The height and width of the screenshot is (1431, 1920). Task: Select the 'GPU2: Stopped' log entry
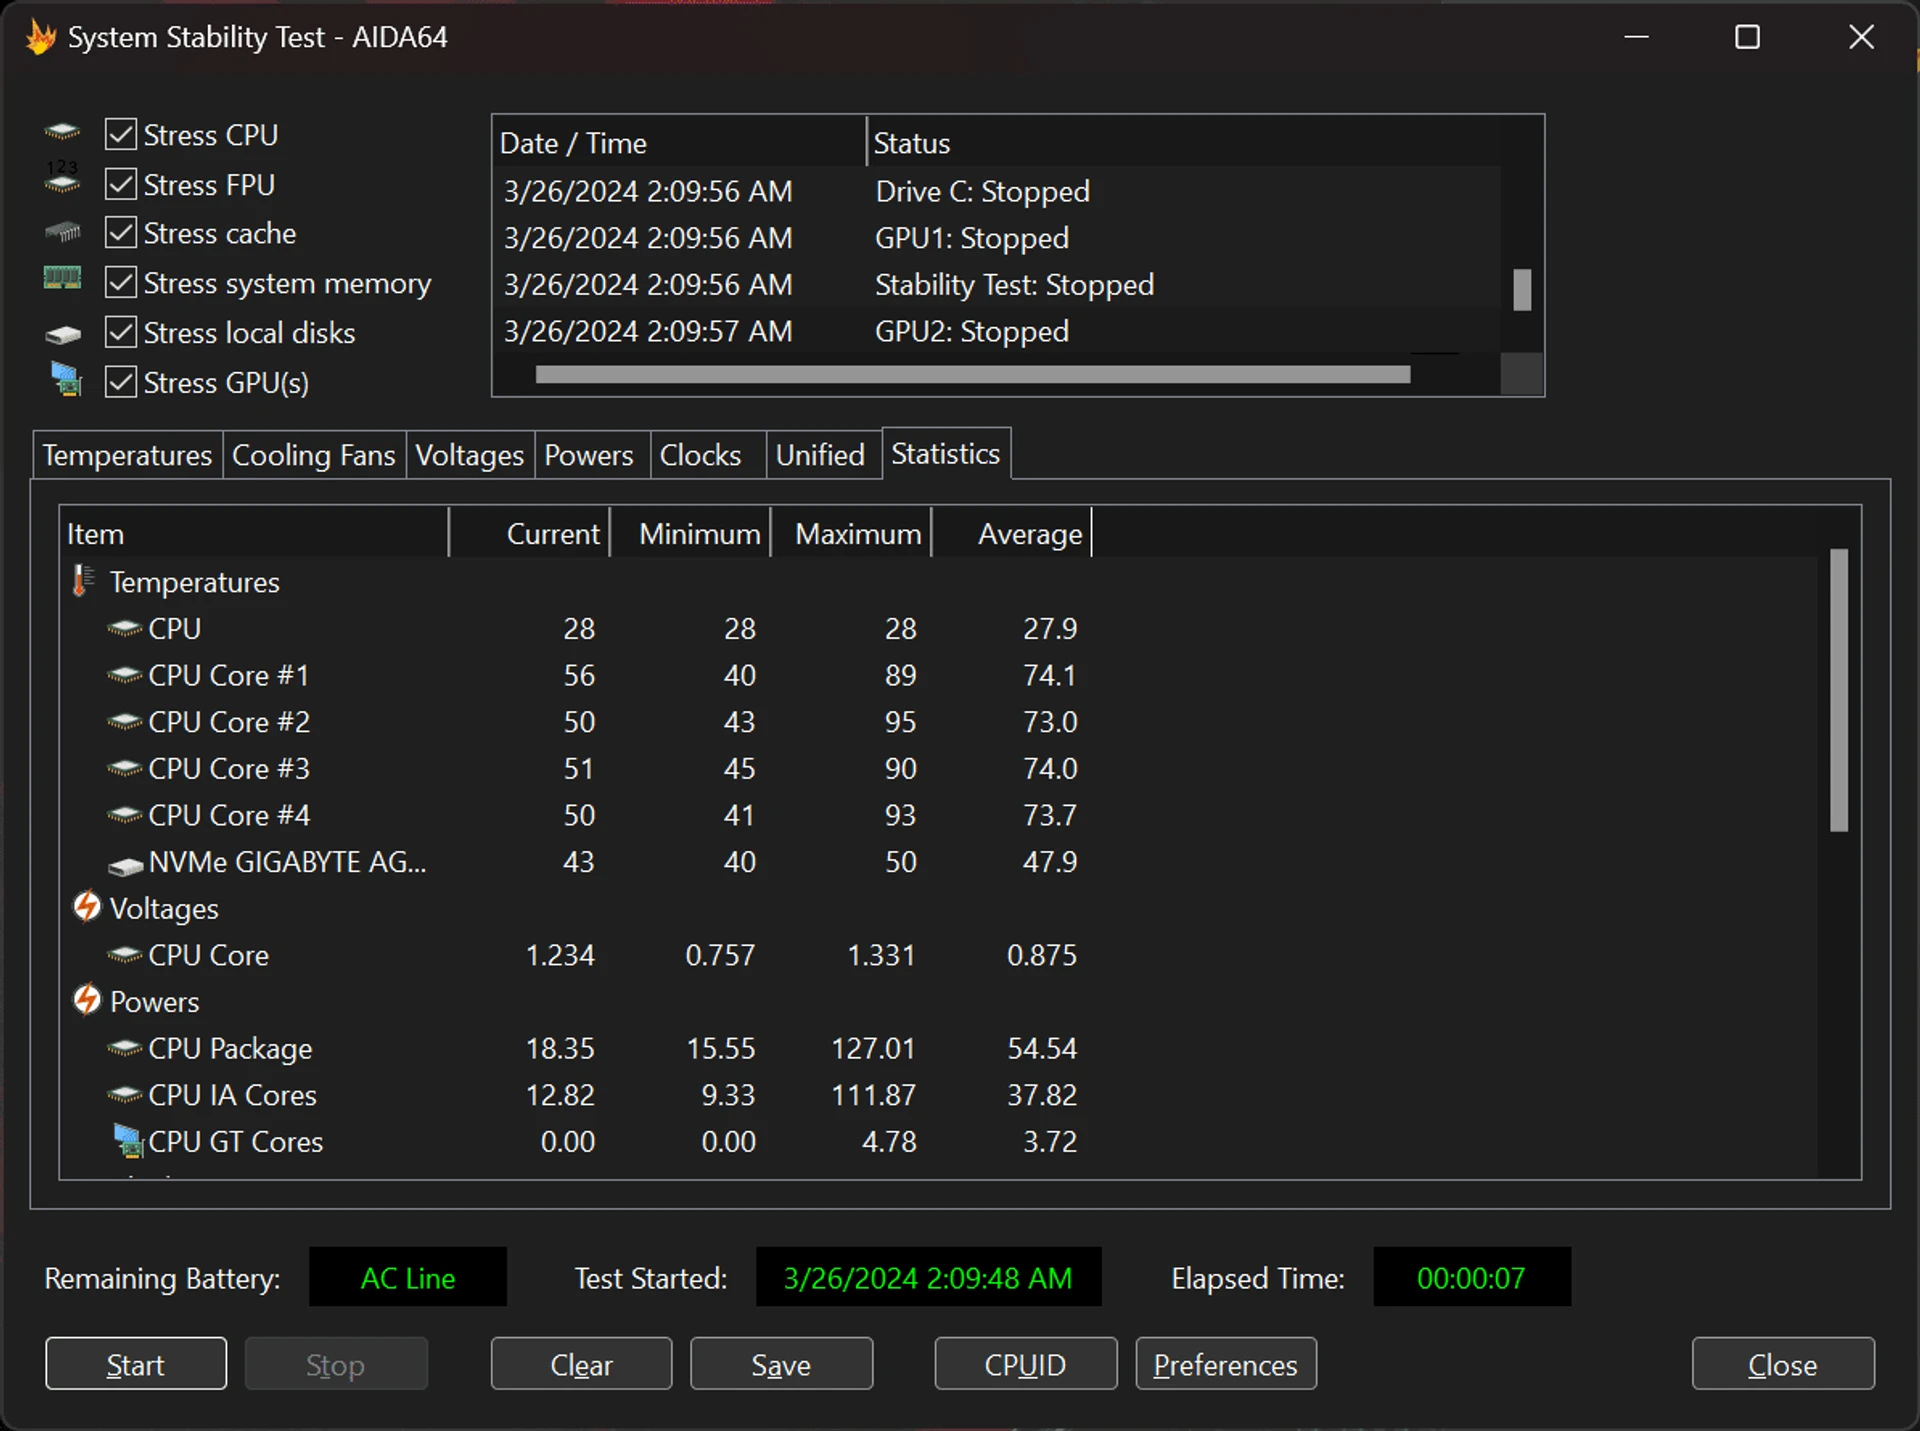[x=997, y=331]
